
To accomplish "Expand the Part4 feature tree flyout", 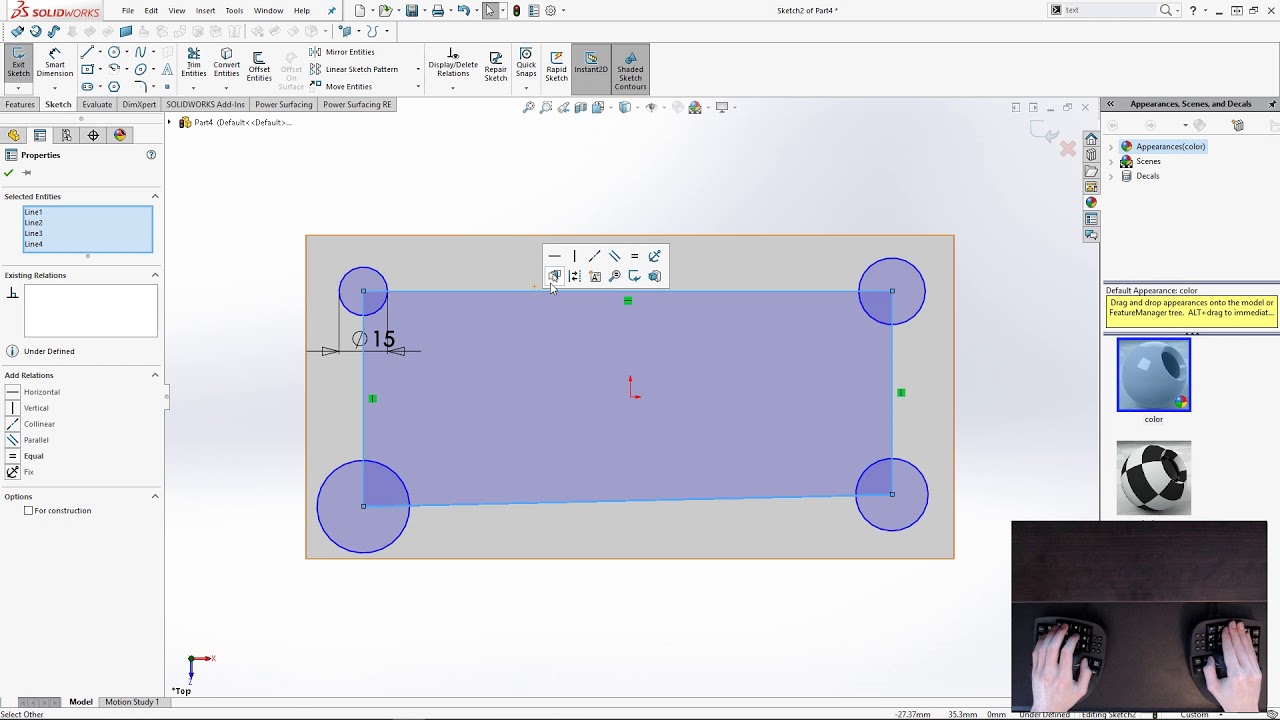I will [170, 122].
